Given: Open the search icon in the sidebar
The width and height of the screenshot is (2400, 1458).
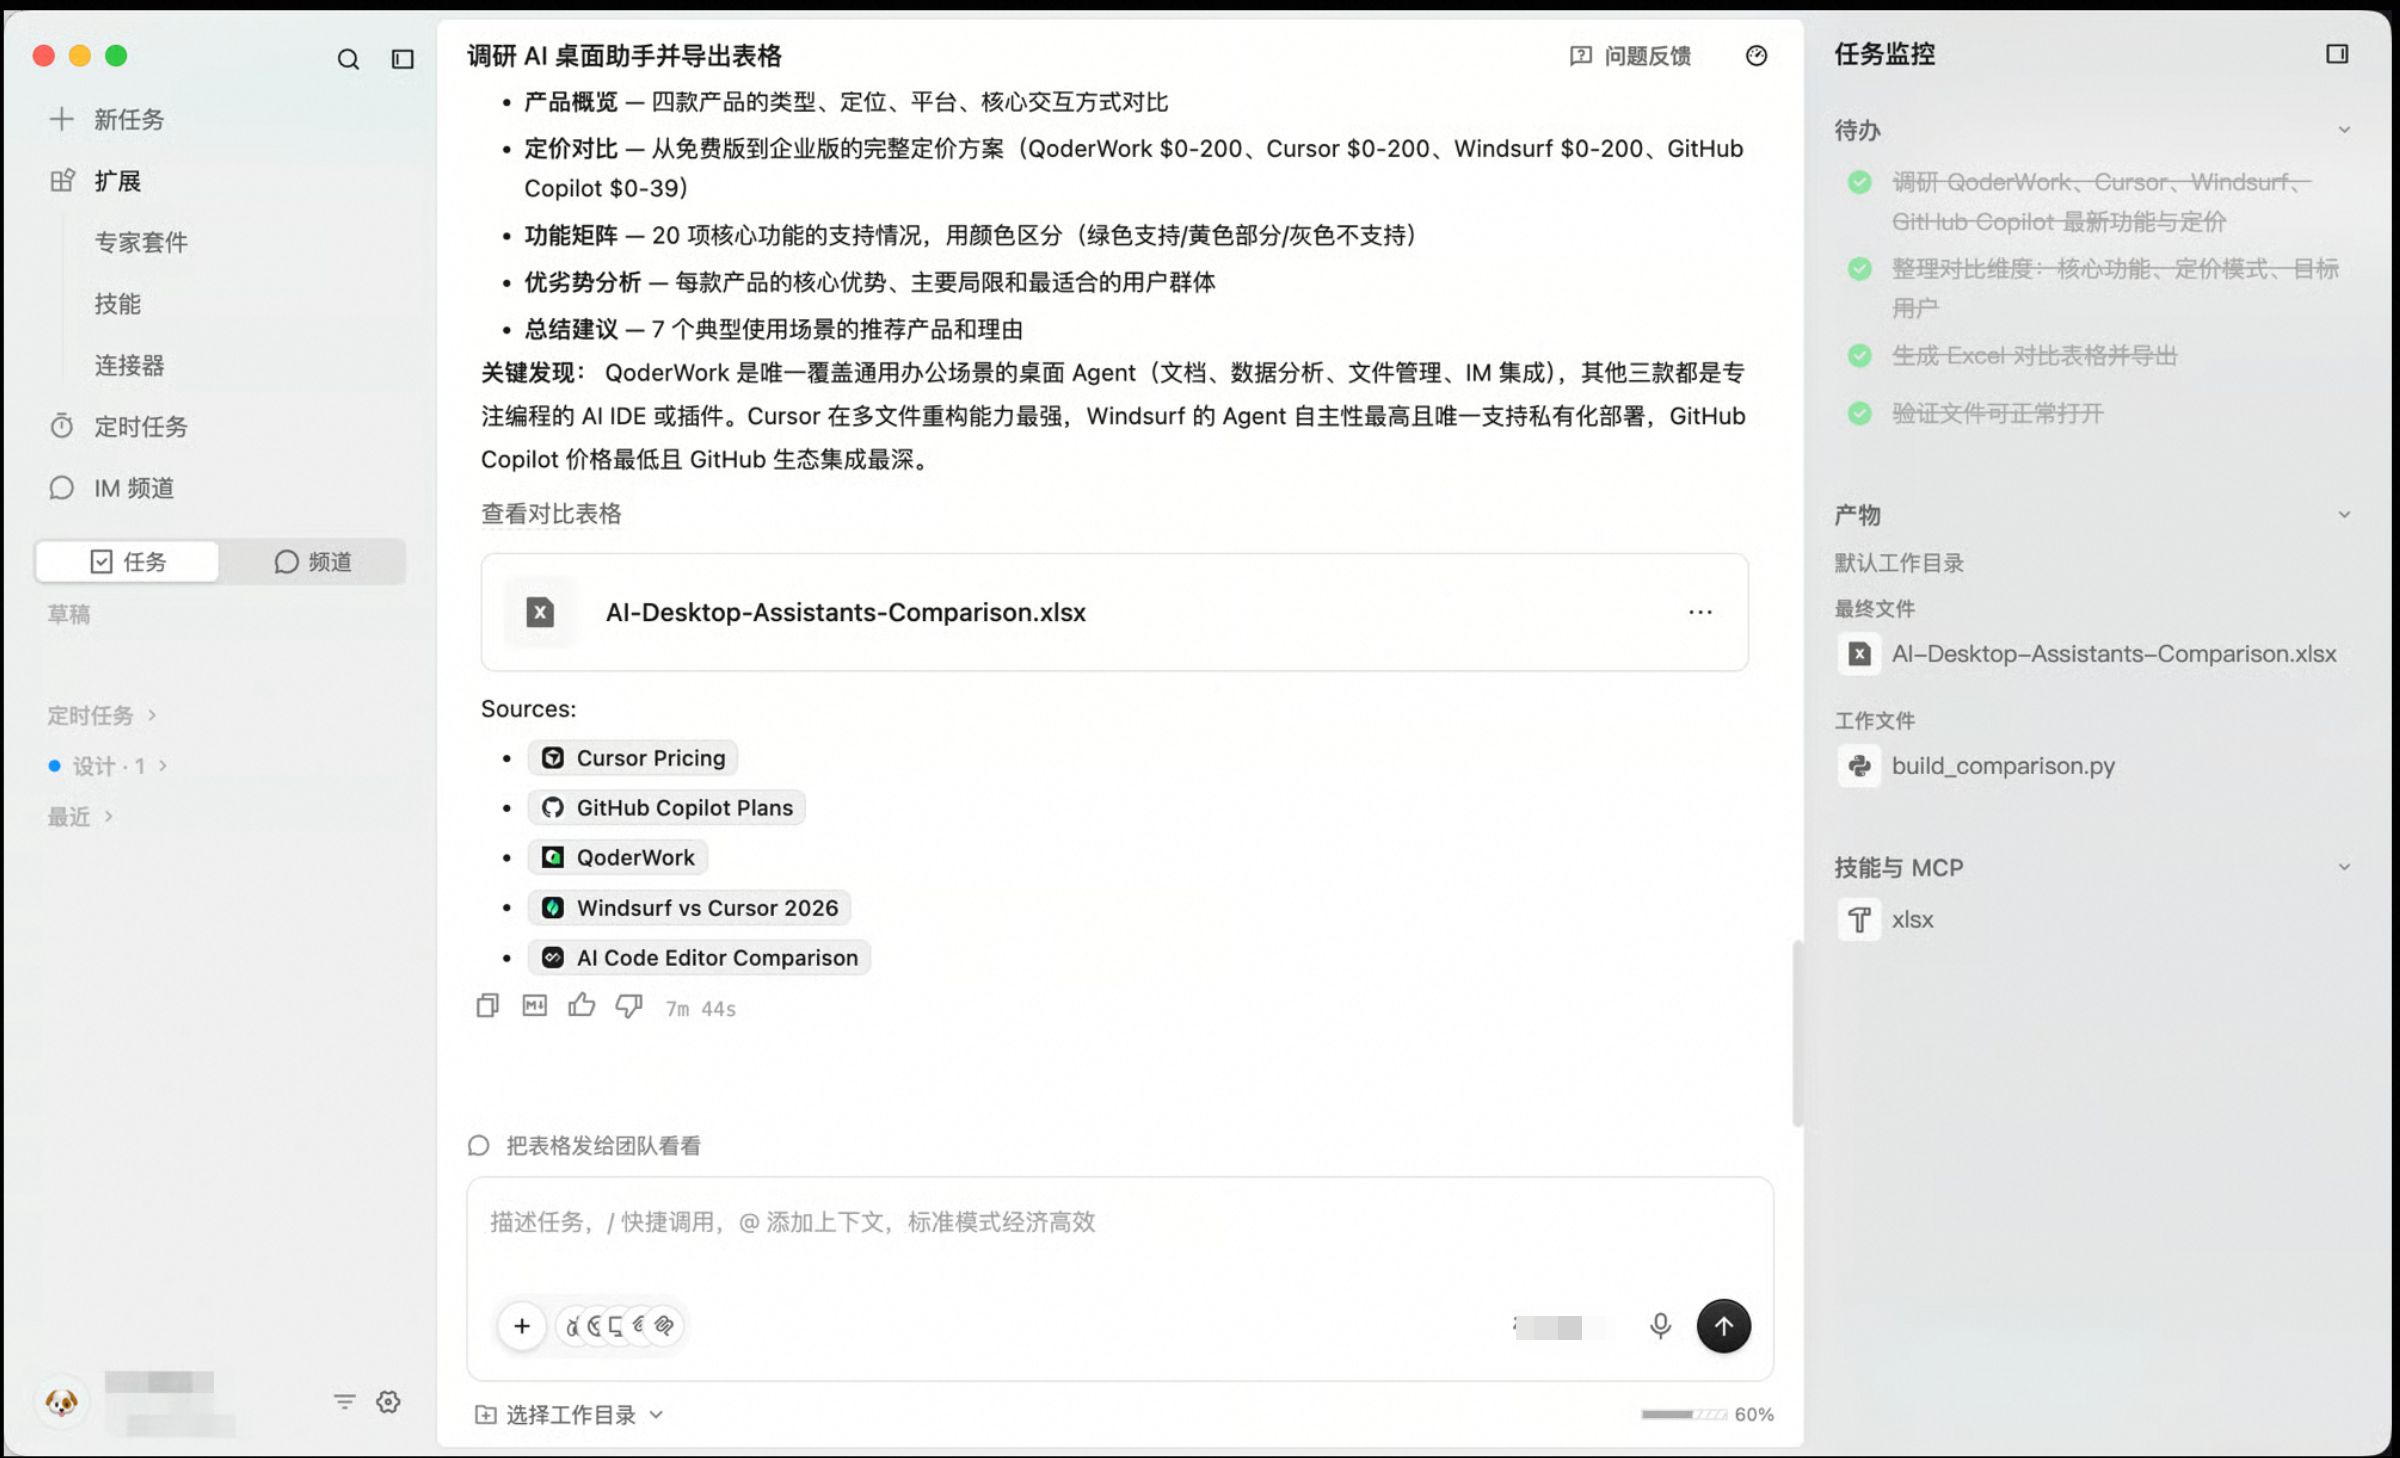Looking at the screenshot, I should click(348, 59).
